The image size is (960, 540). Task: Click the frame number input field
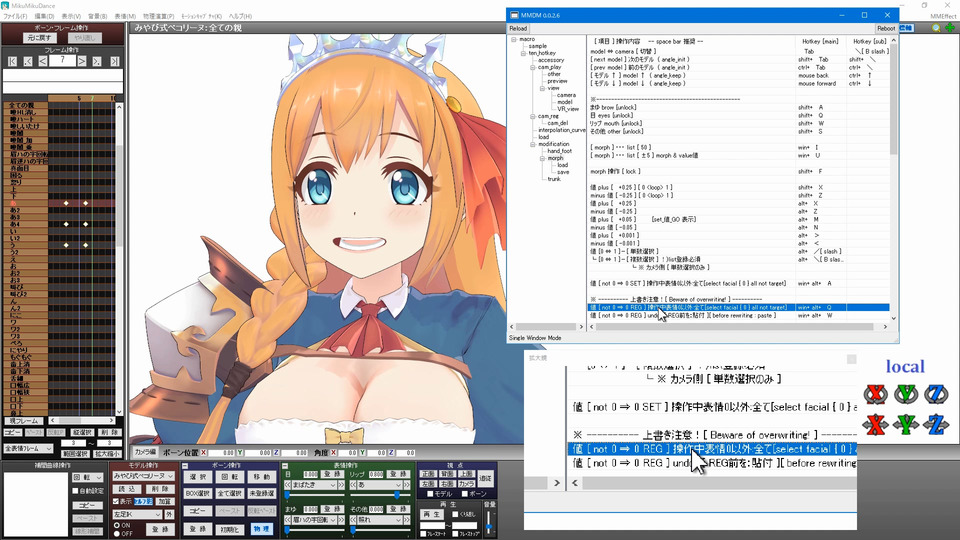[62, 61]
